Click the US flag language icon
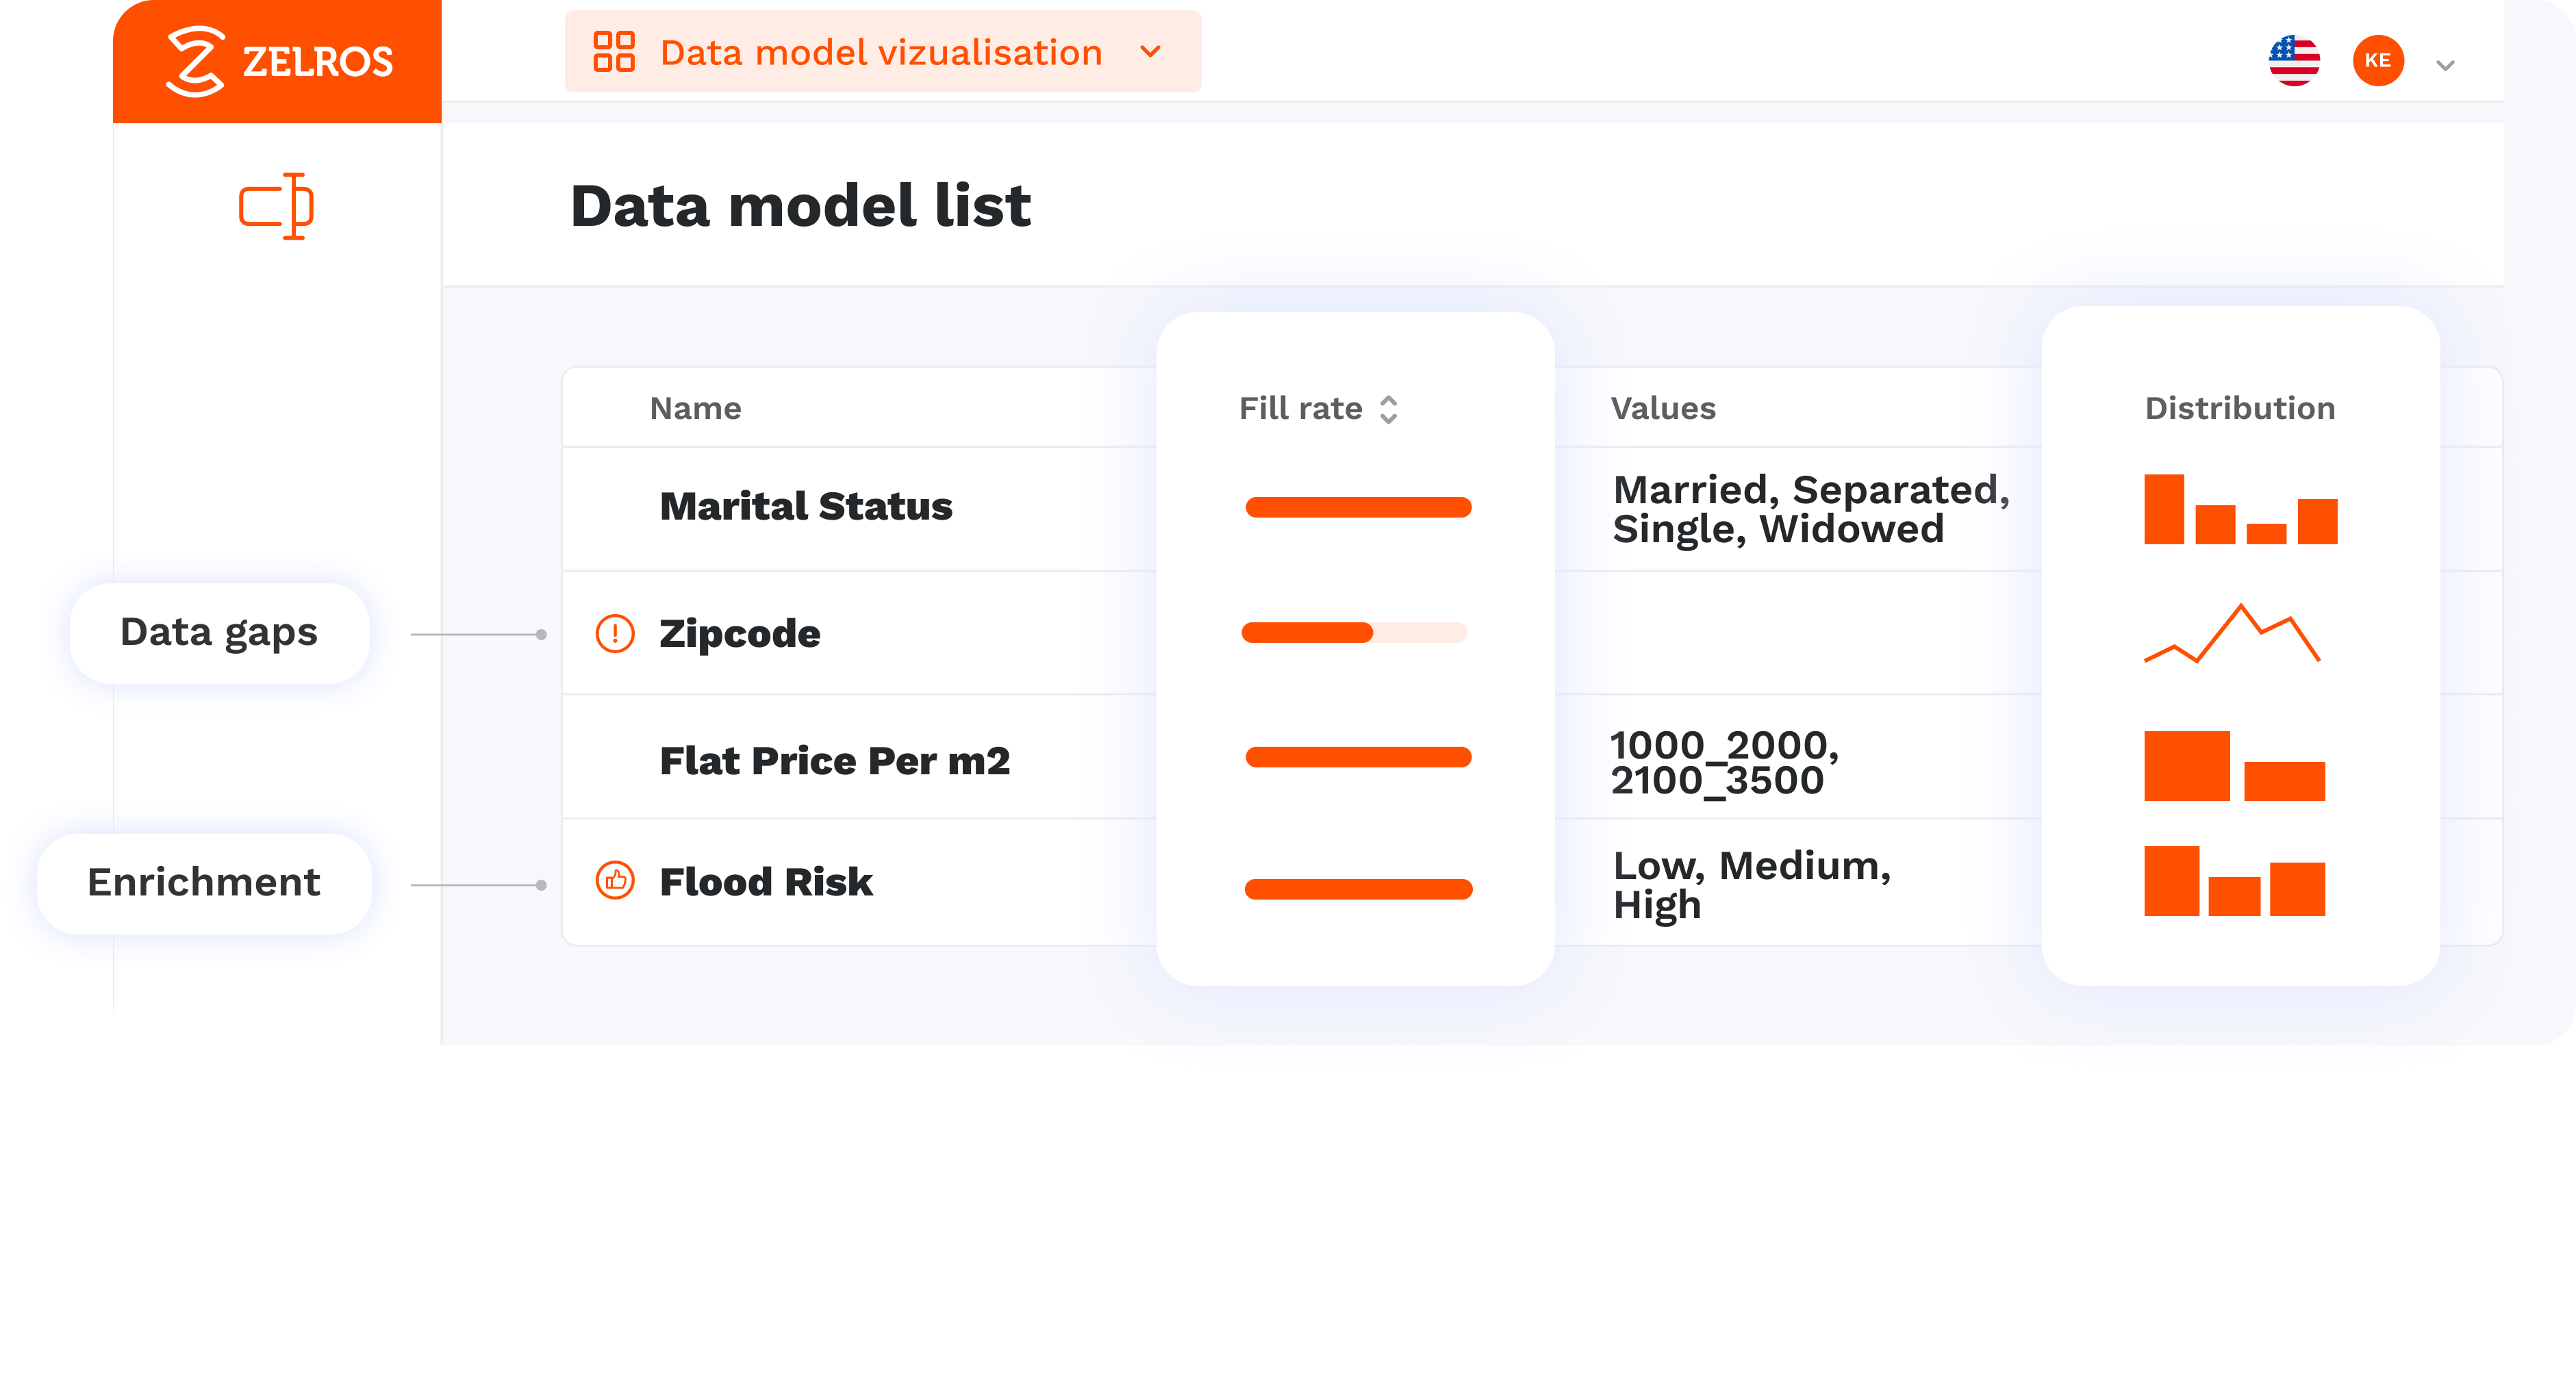This screenshot has width=2576, height=1374. pos(2294,61)
